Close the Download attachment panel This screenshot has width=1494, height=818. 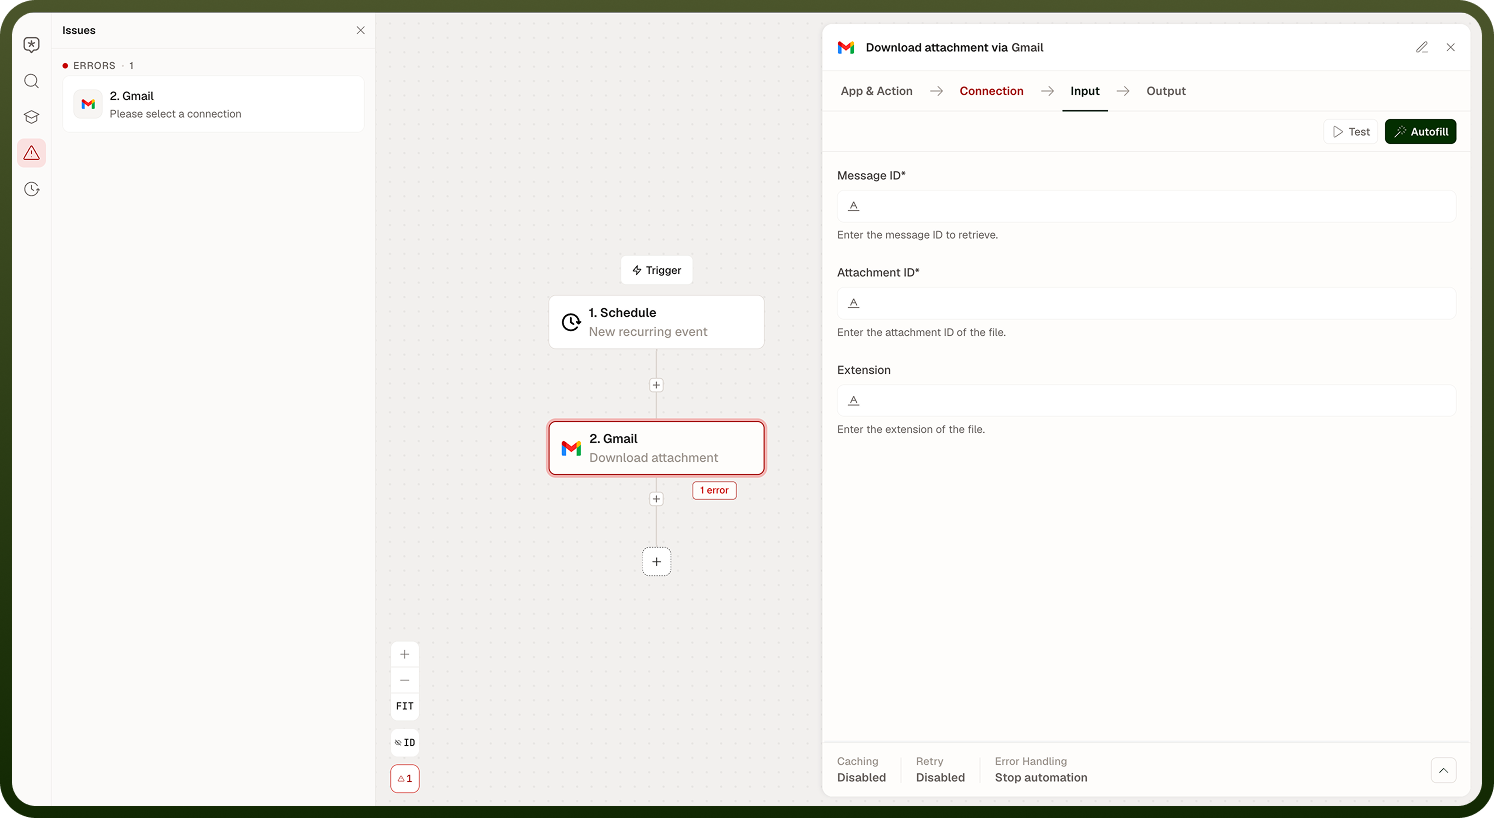click(1451, 47)
